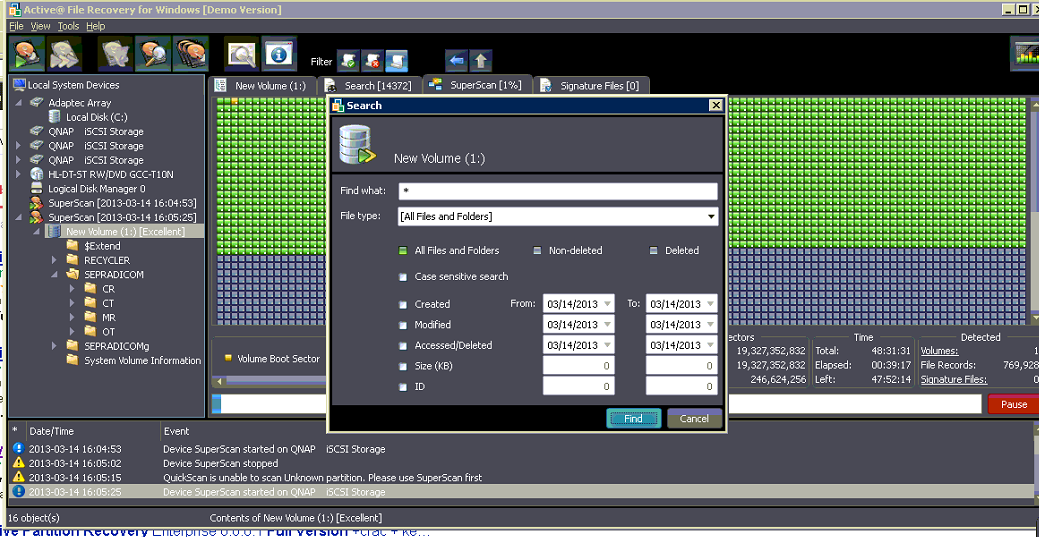Collapse the Adaptec Array node
This screenshot has width=1039, height=537.
pyautogui.click(x=18, y=103)
